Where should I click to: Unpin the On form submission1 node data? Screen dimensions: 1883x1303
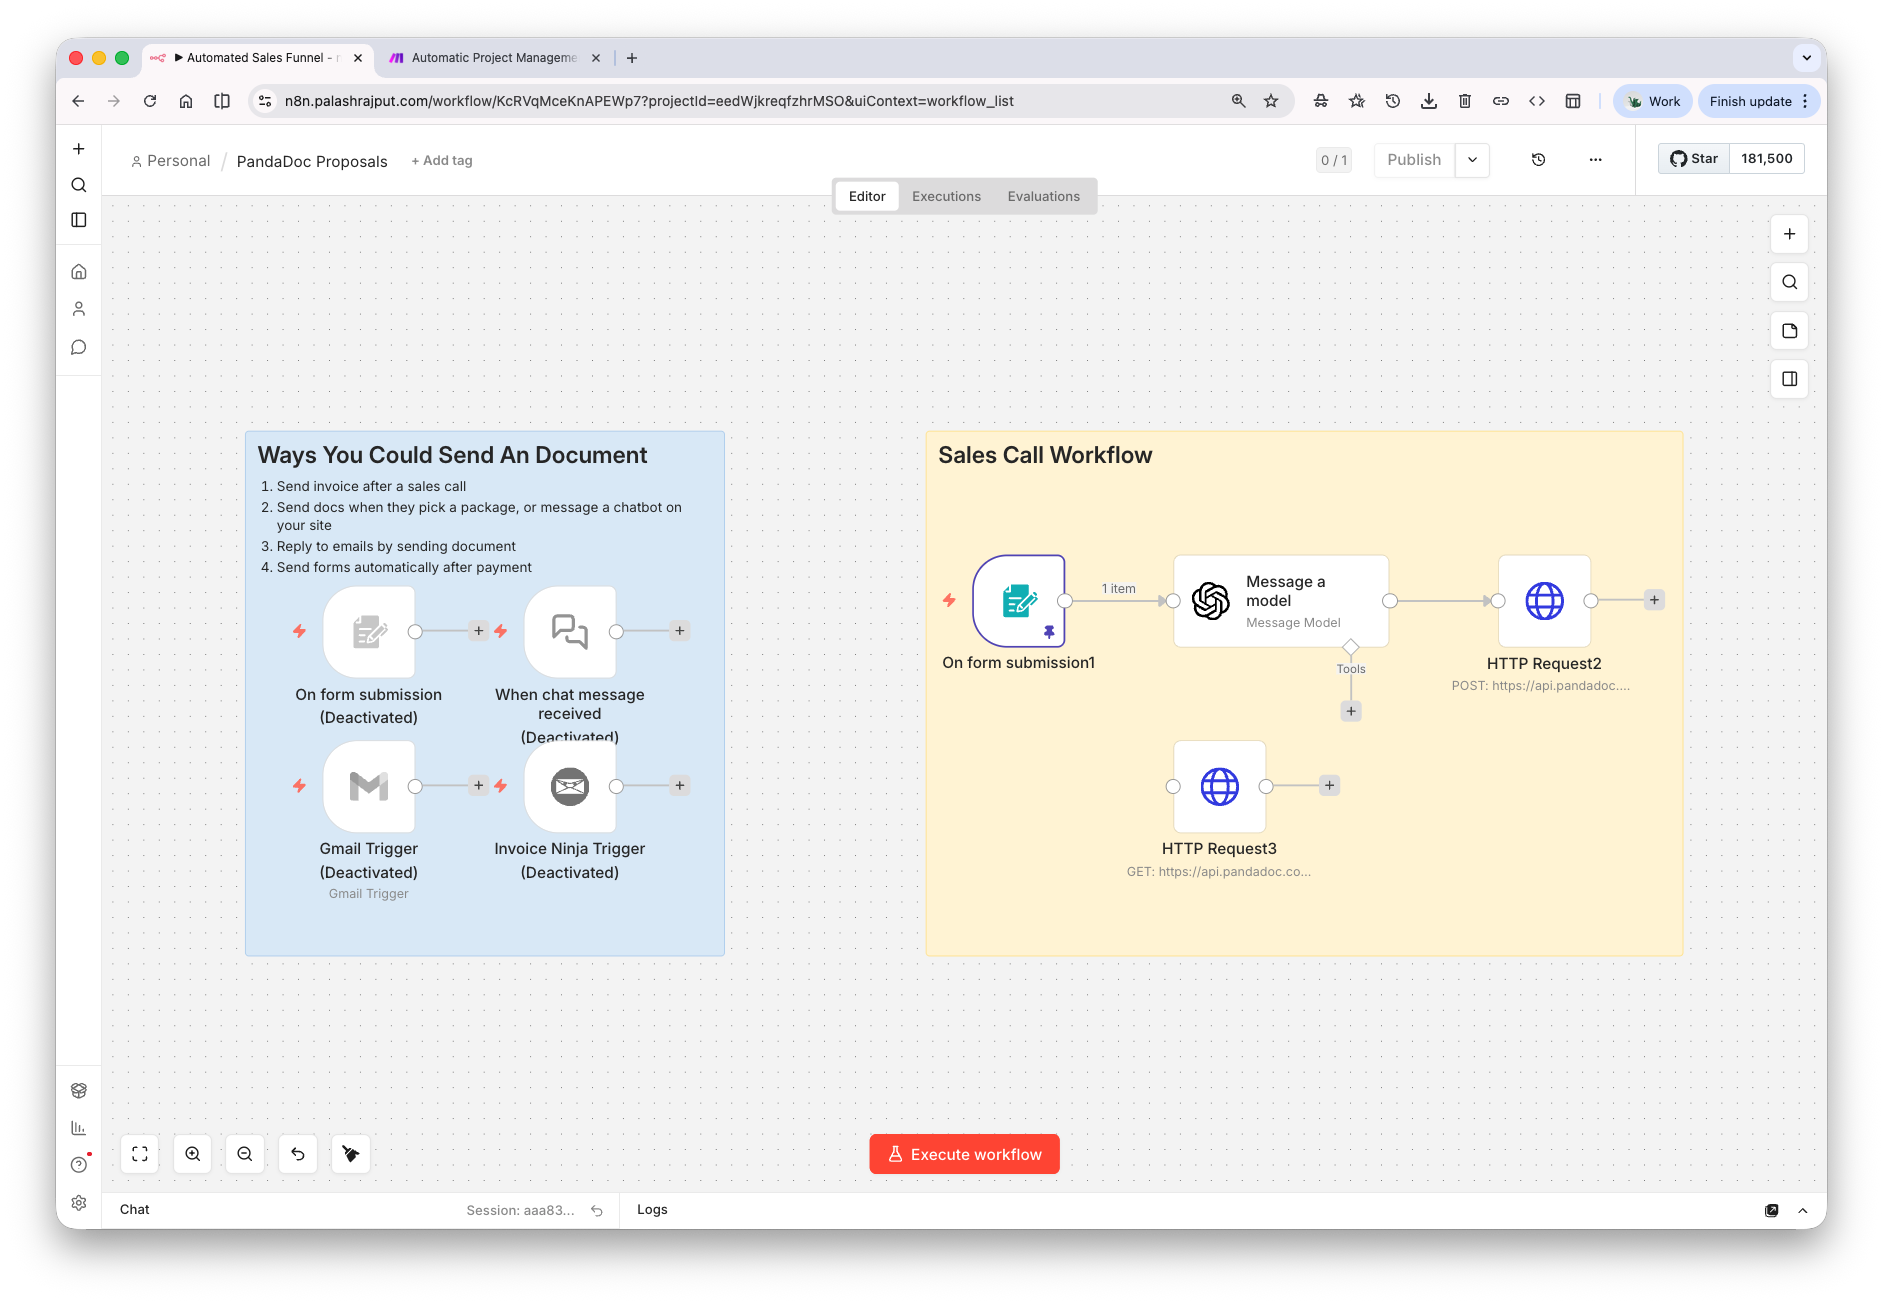tap(1048, 631)
